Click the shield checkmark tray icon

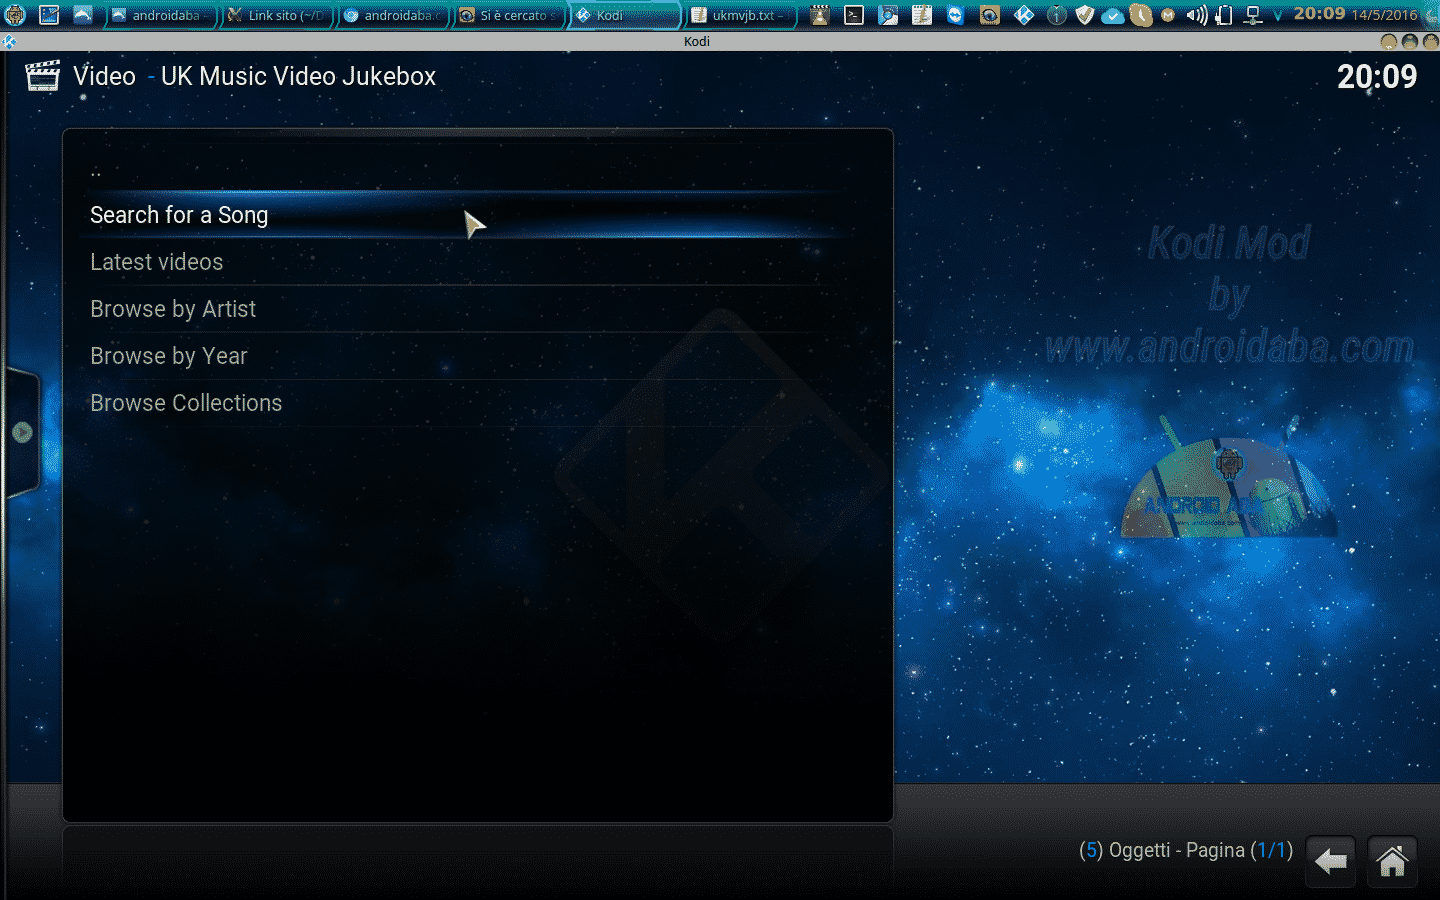pos(1085,15)
